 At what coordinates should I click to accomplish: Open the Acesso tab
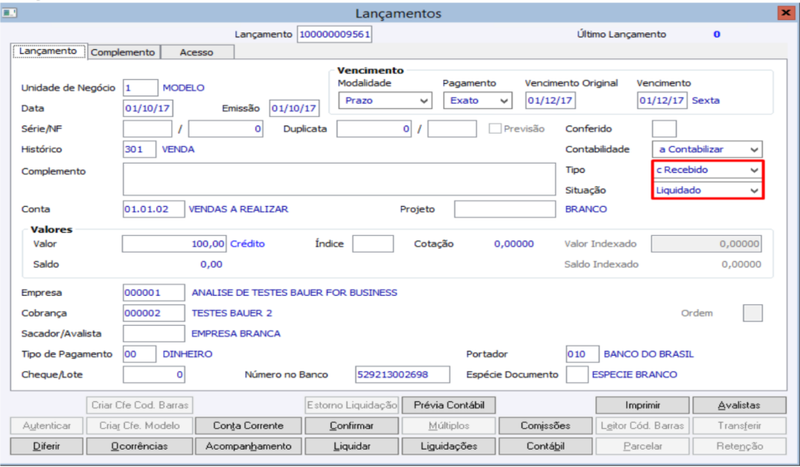point(196,52)
